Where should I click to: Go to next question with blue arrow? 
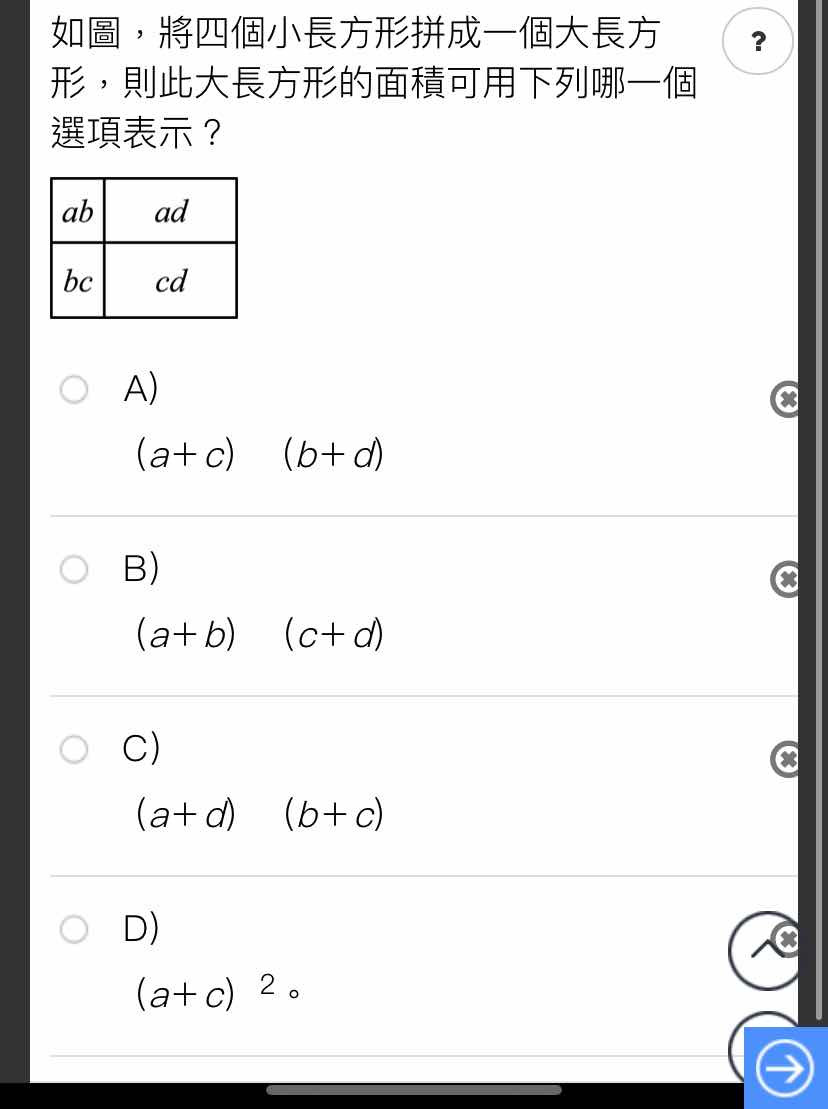coord(786,1068)
